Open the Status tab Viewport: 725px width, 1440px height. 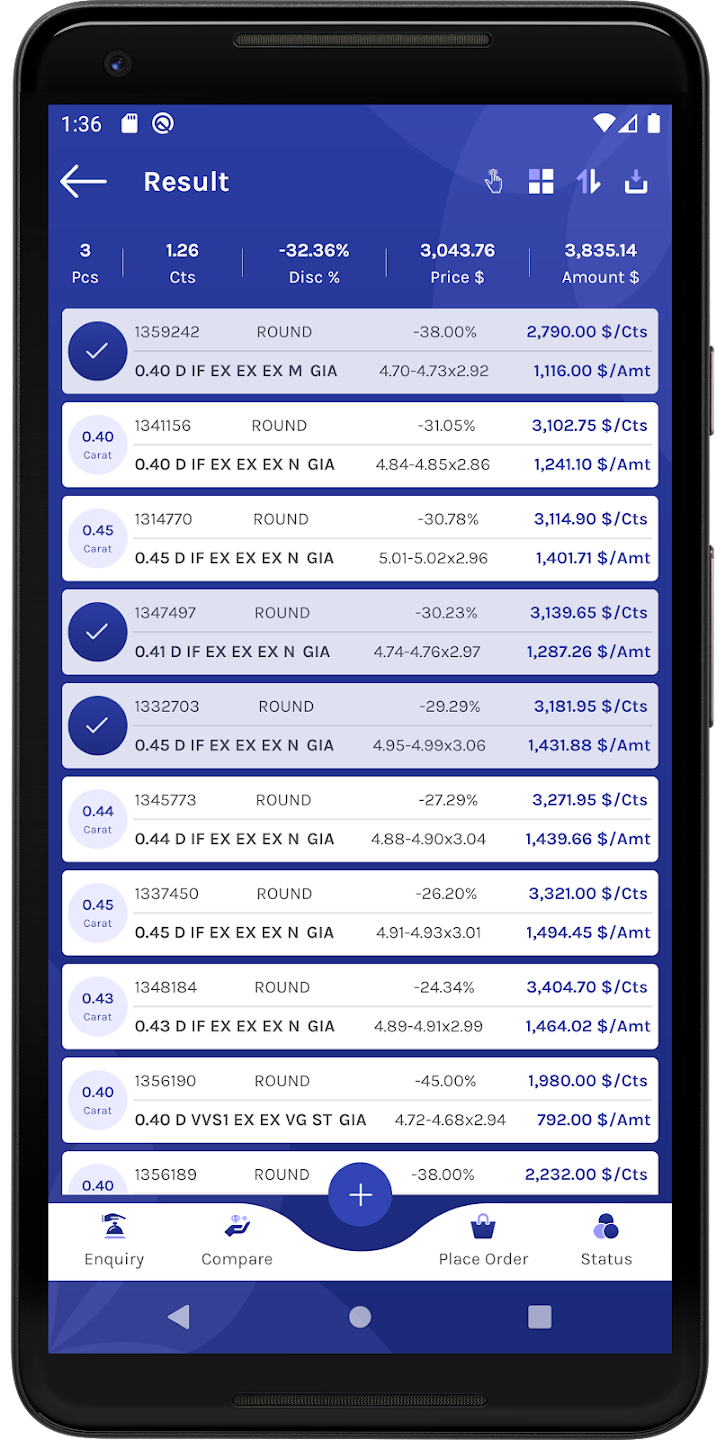(606, 1241)
